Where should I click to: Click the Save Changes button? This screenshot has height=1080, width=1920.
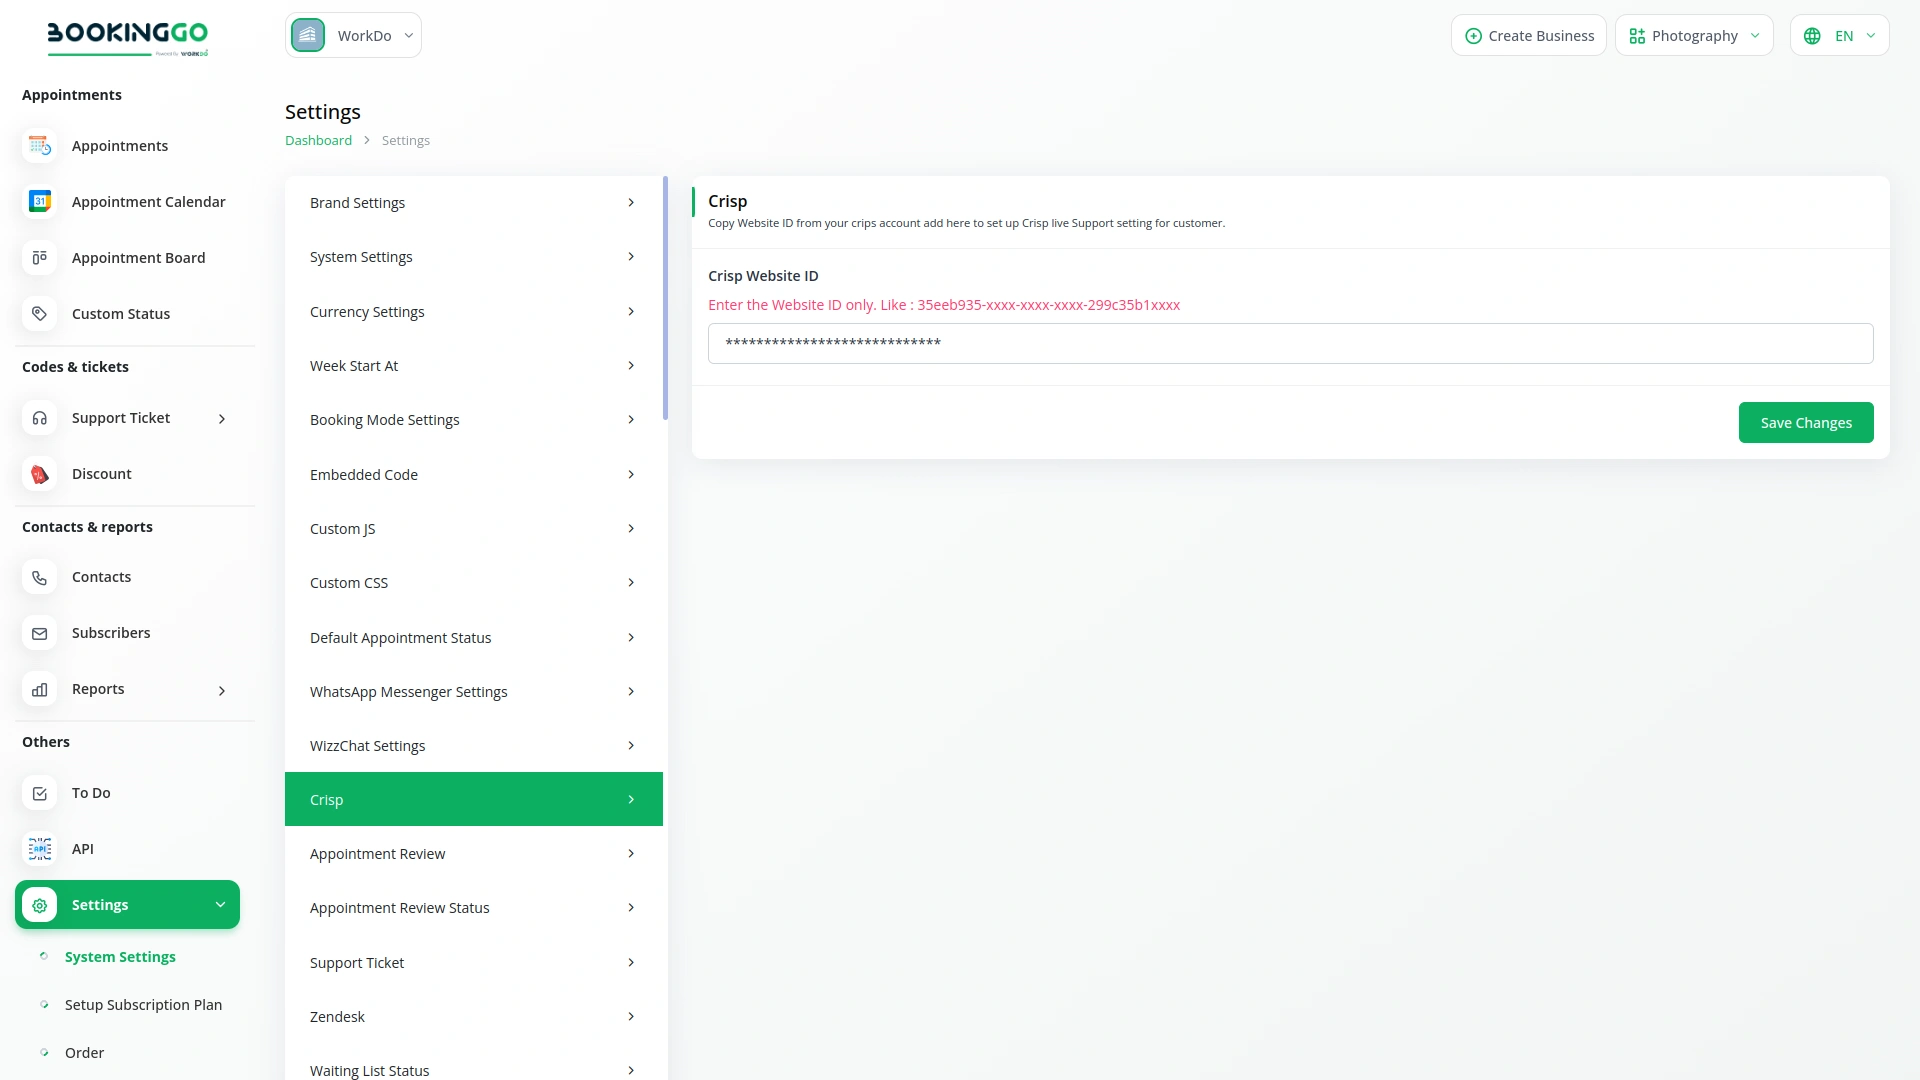click(x=1805, y=423)
